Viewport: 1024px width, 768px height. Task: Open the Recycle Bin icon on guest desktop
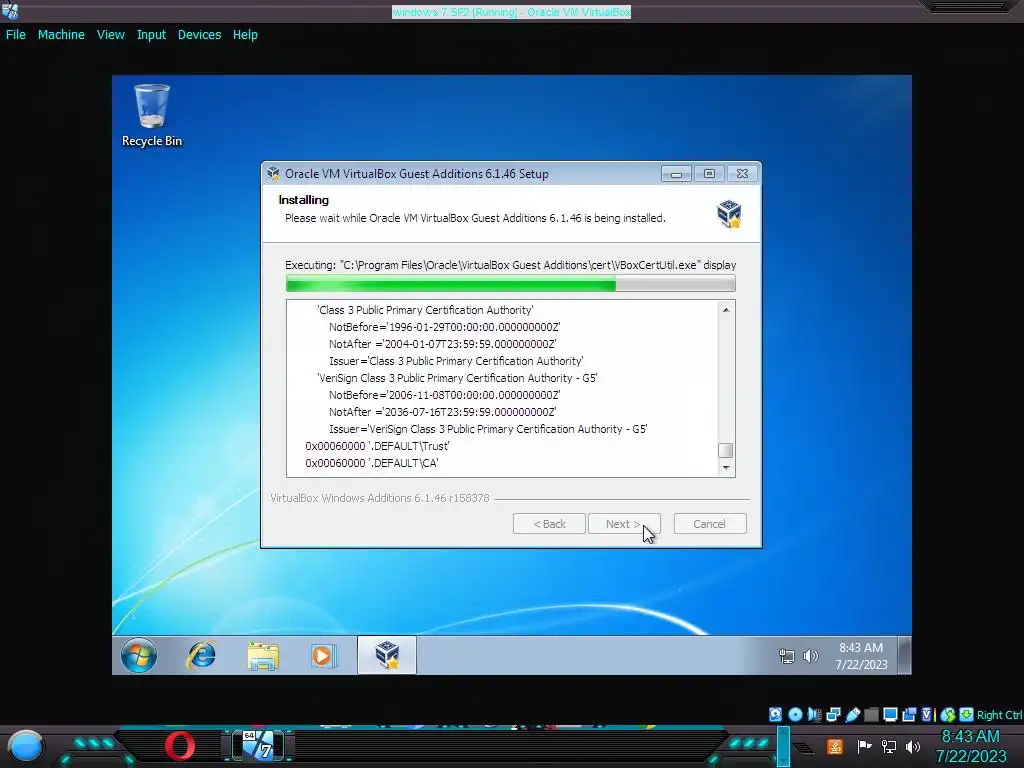click(152, 115)
